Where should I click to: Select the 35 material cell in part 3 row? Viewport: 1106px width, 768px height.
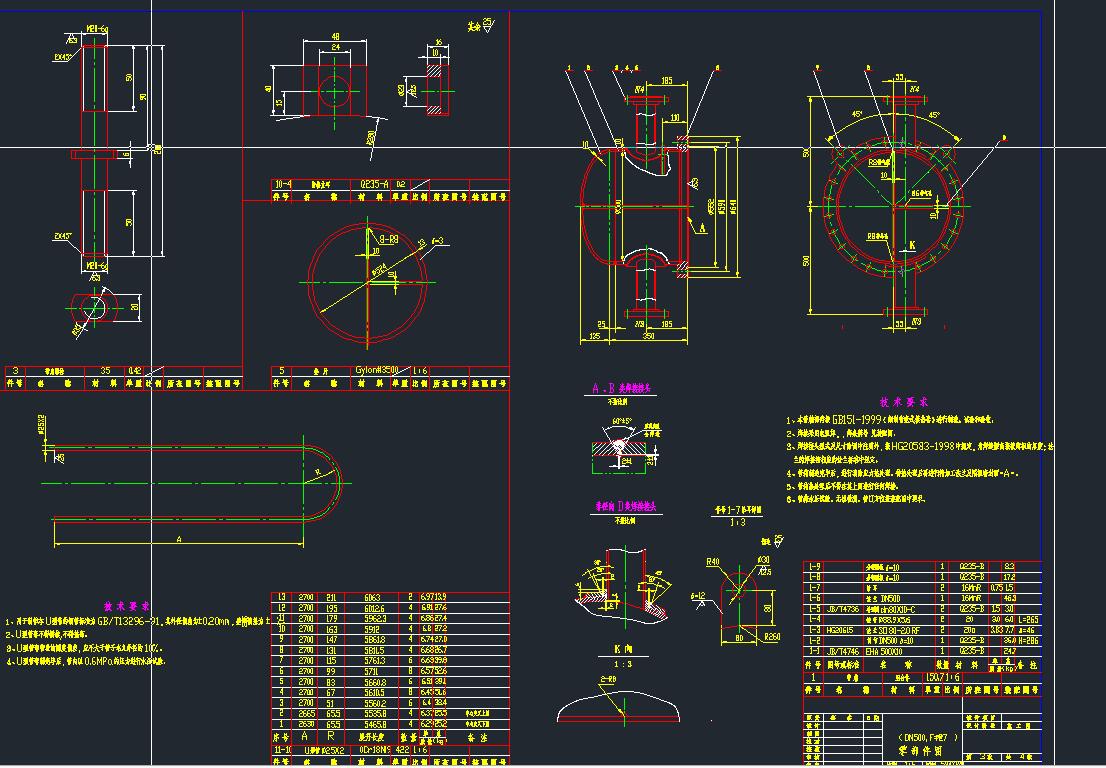105,370
